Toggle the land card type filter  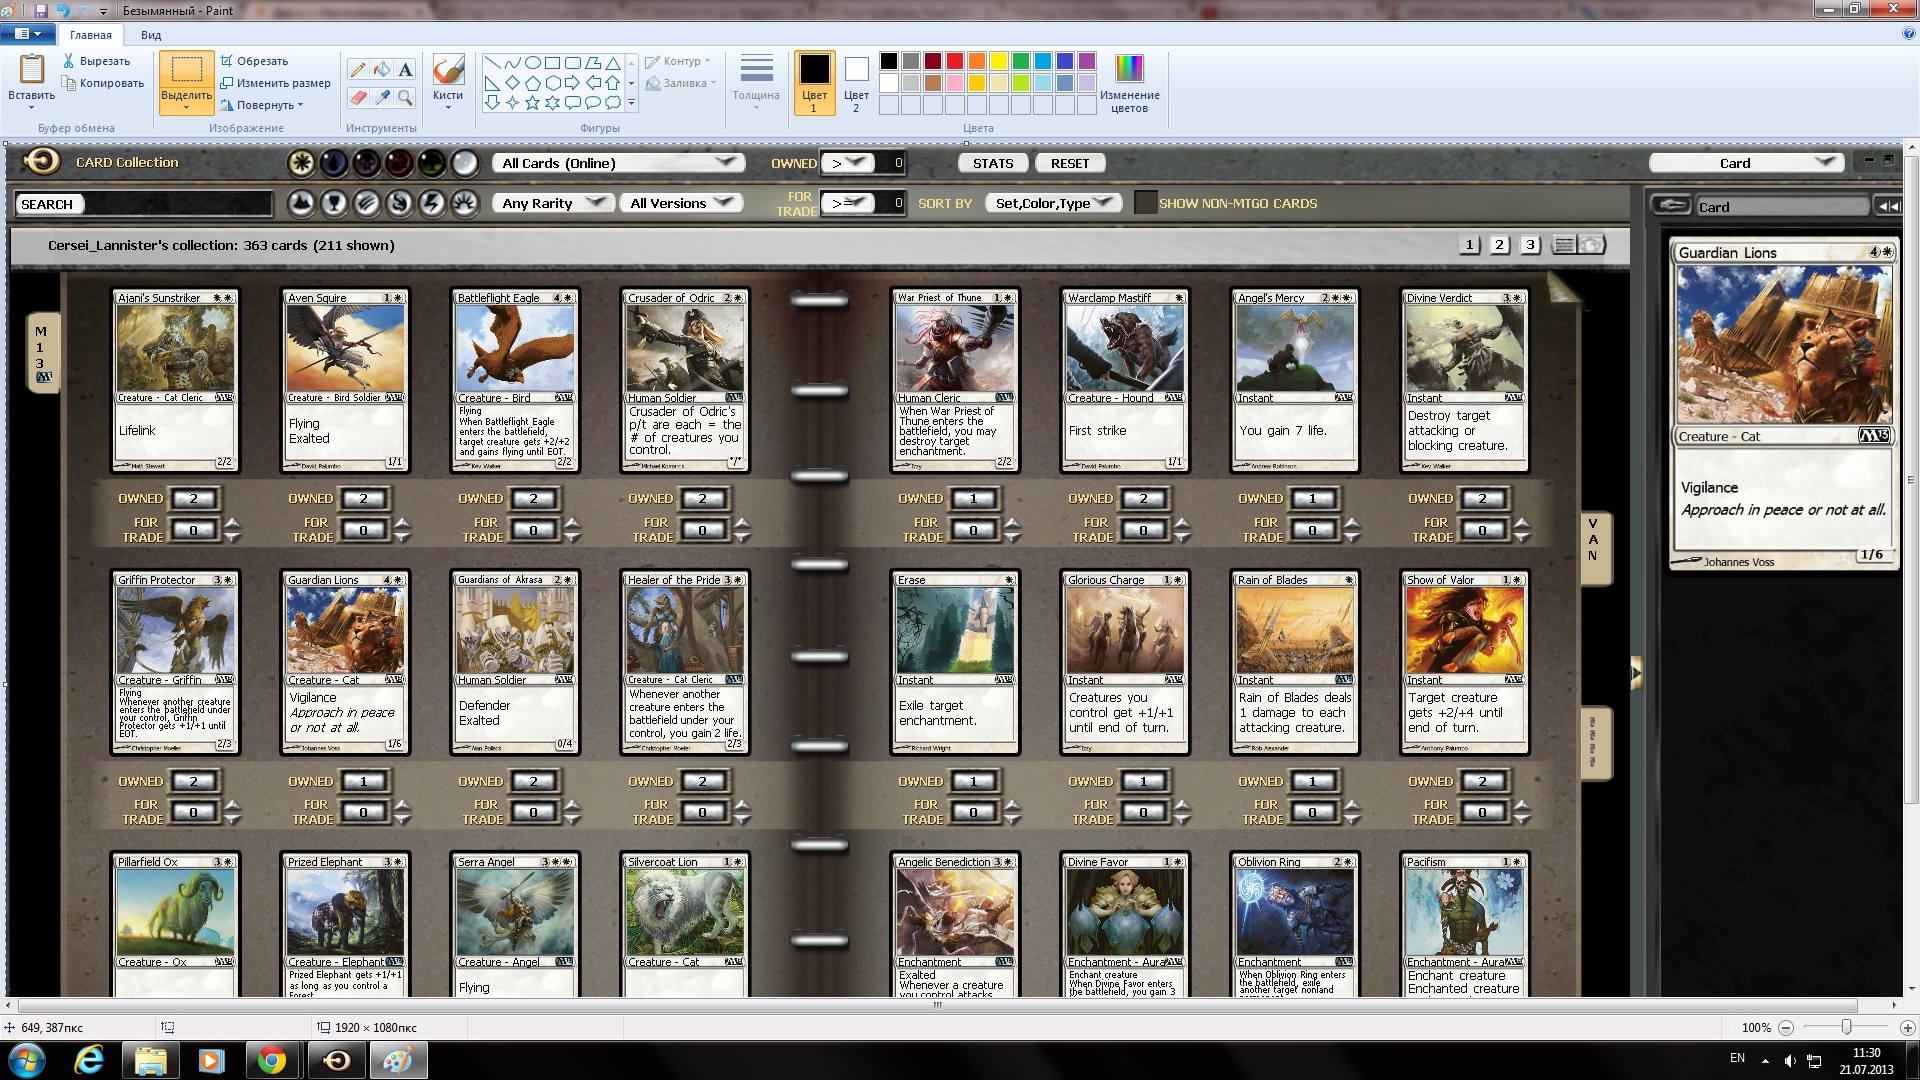point(301,204)
